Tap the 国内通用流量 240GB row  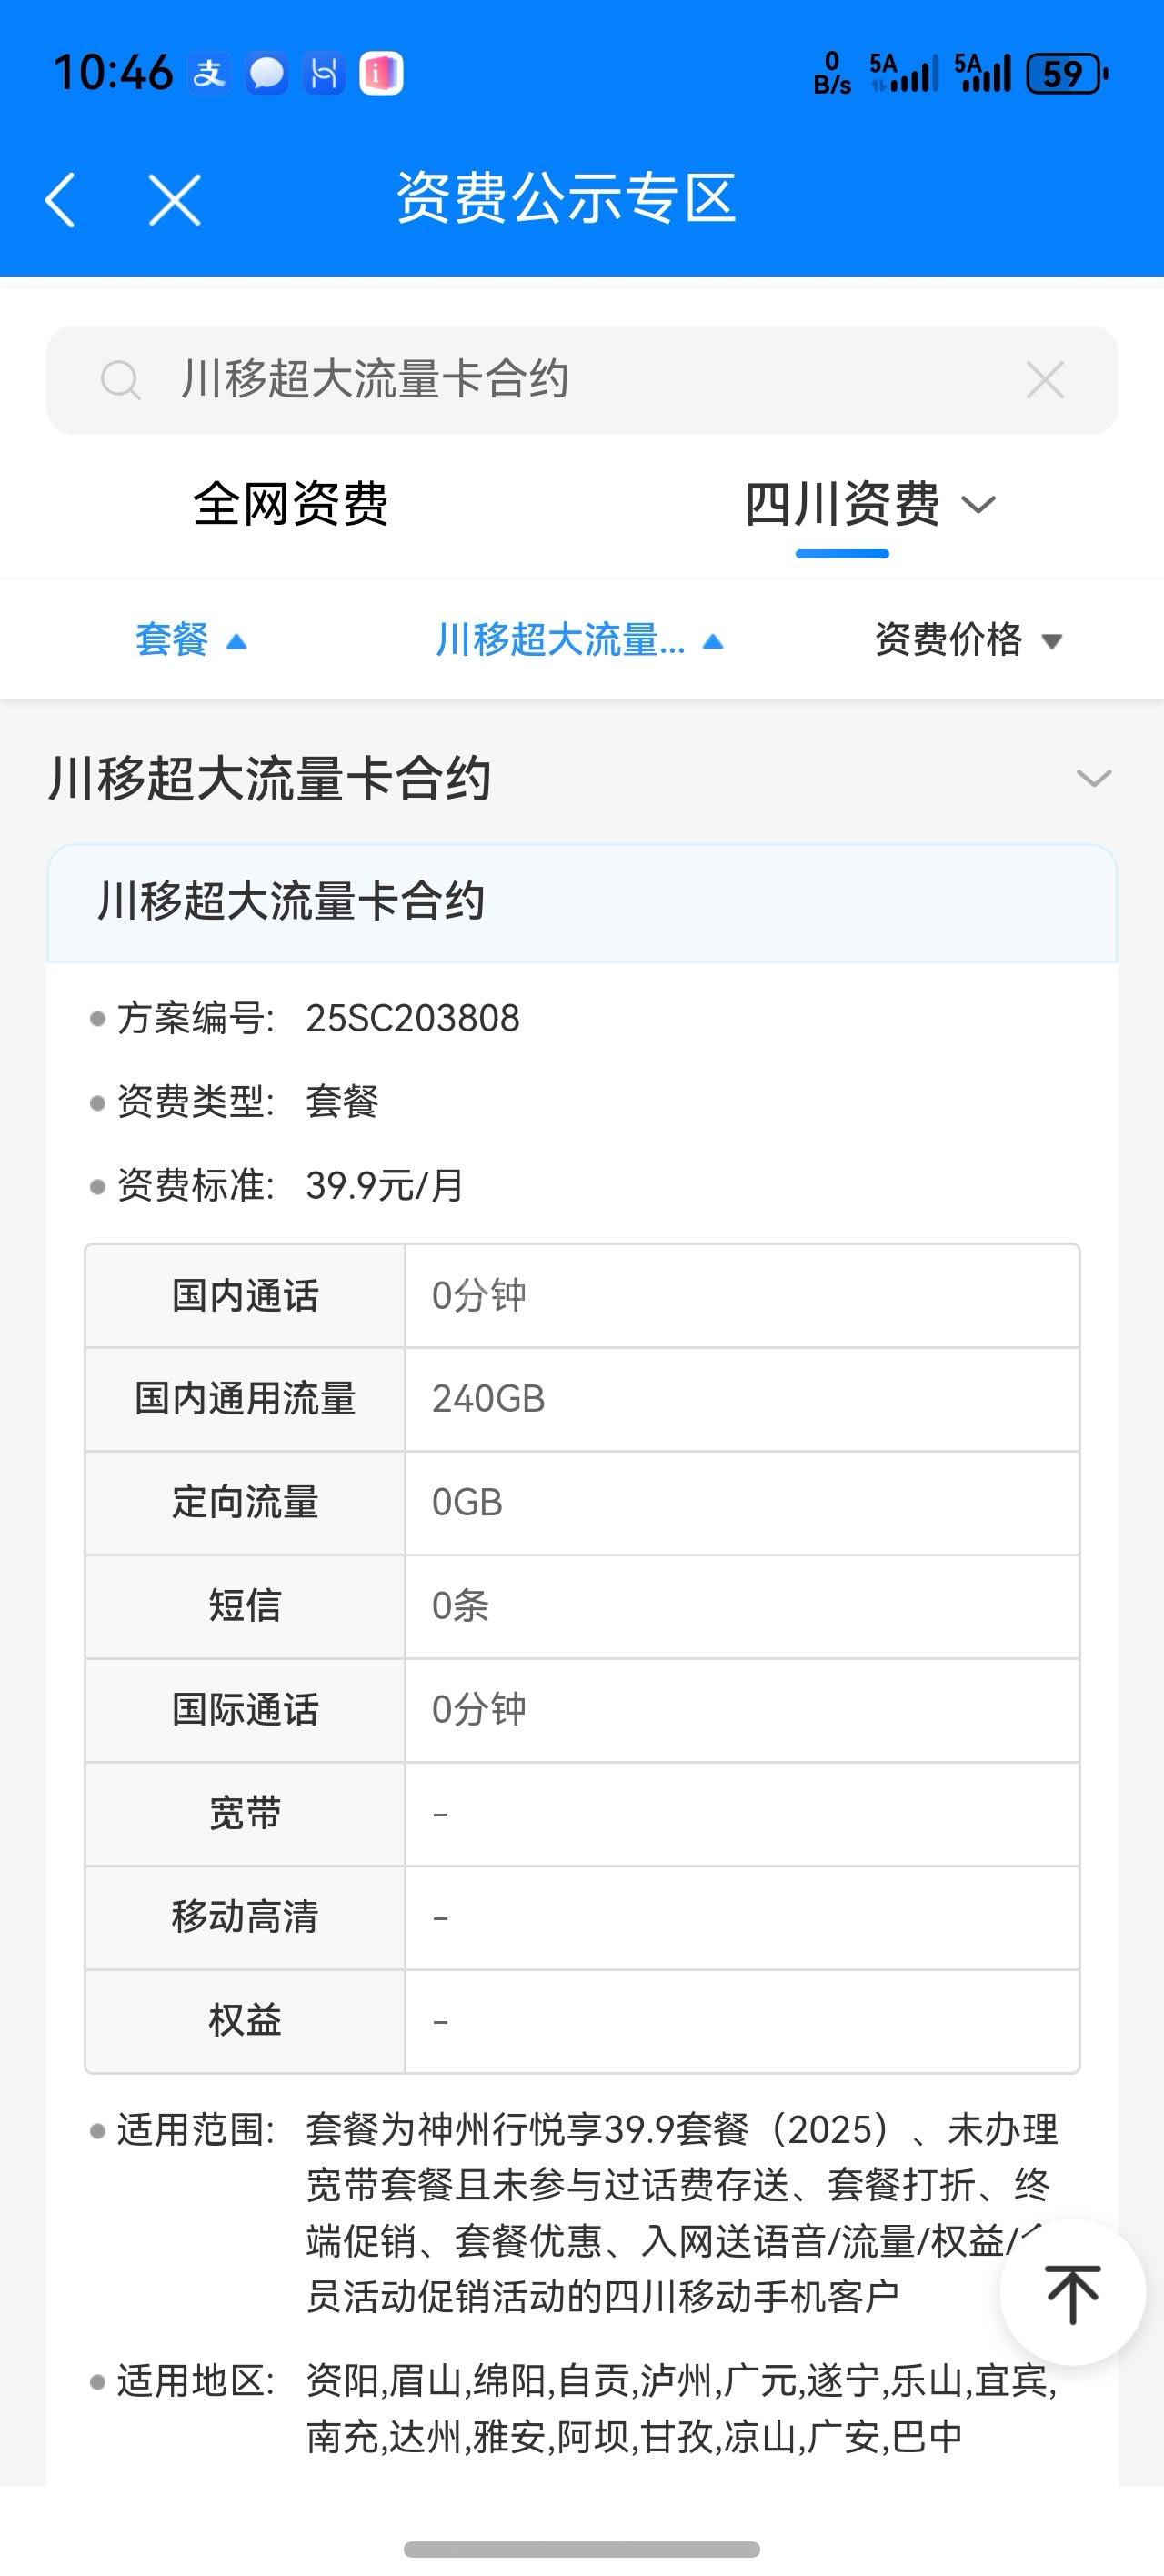tap(582, 1399)
